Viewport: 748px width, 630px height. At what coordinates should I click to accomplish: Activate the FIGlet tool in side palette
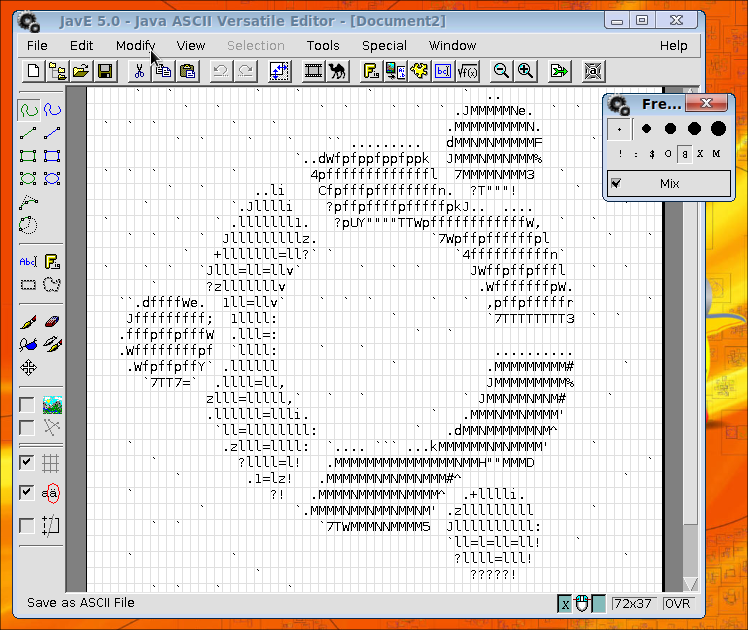tap(52, 262)
